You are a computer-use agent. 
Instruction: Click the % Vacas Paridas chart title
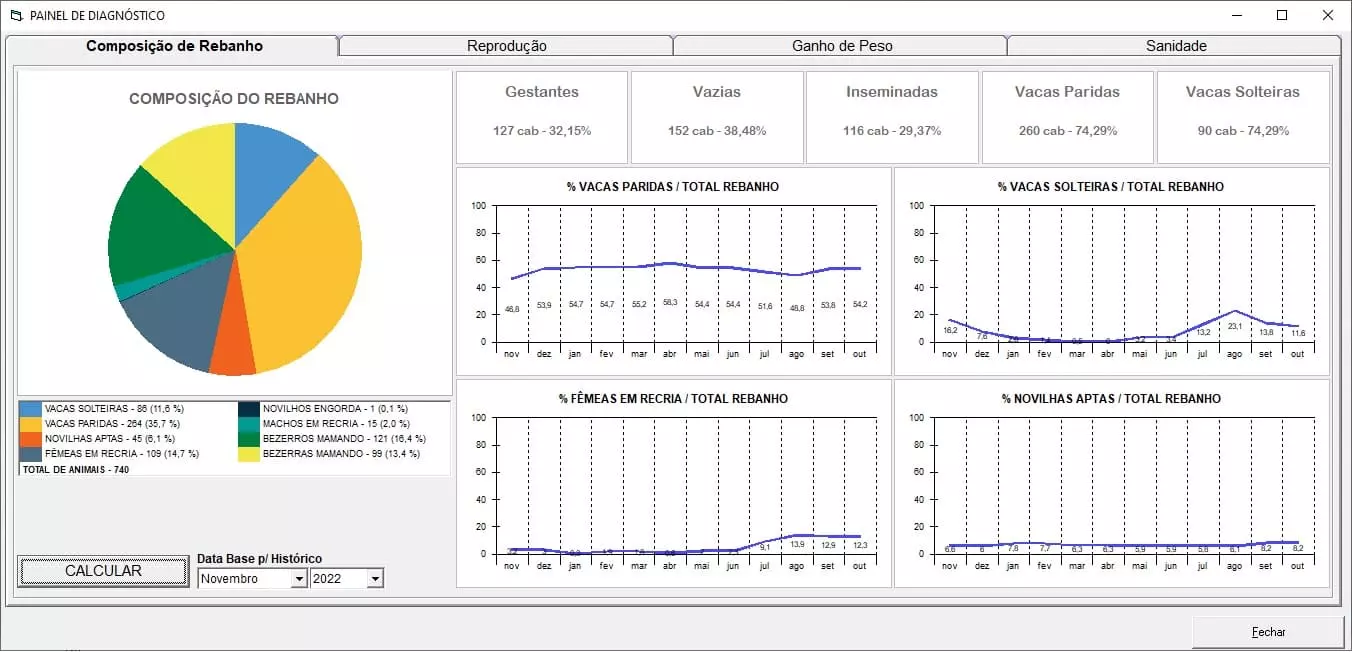[x=672, y=187]
